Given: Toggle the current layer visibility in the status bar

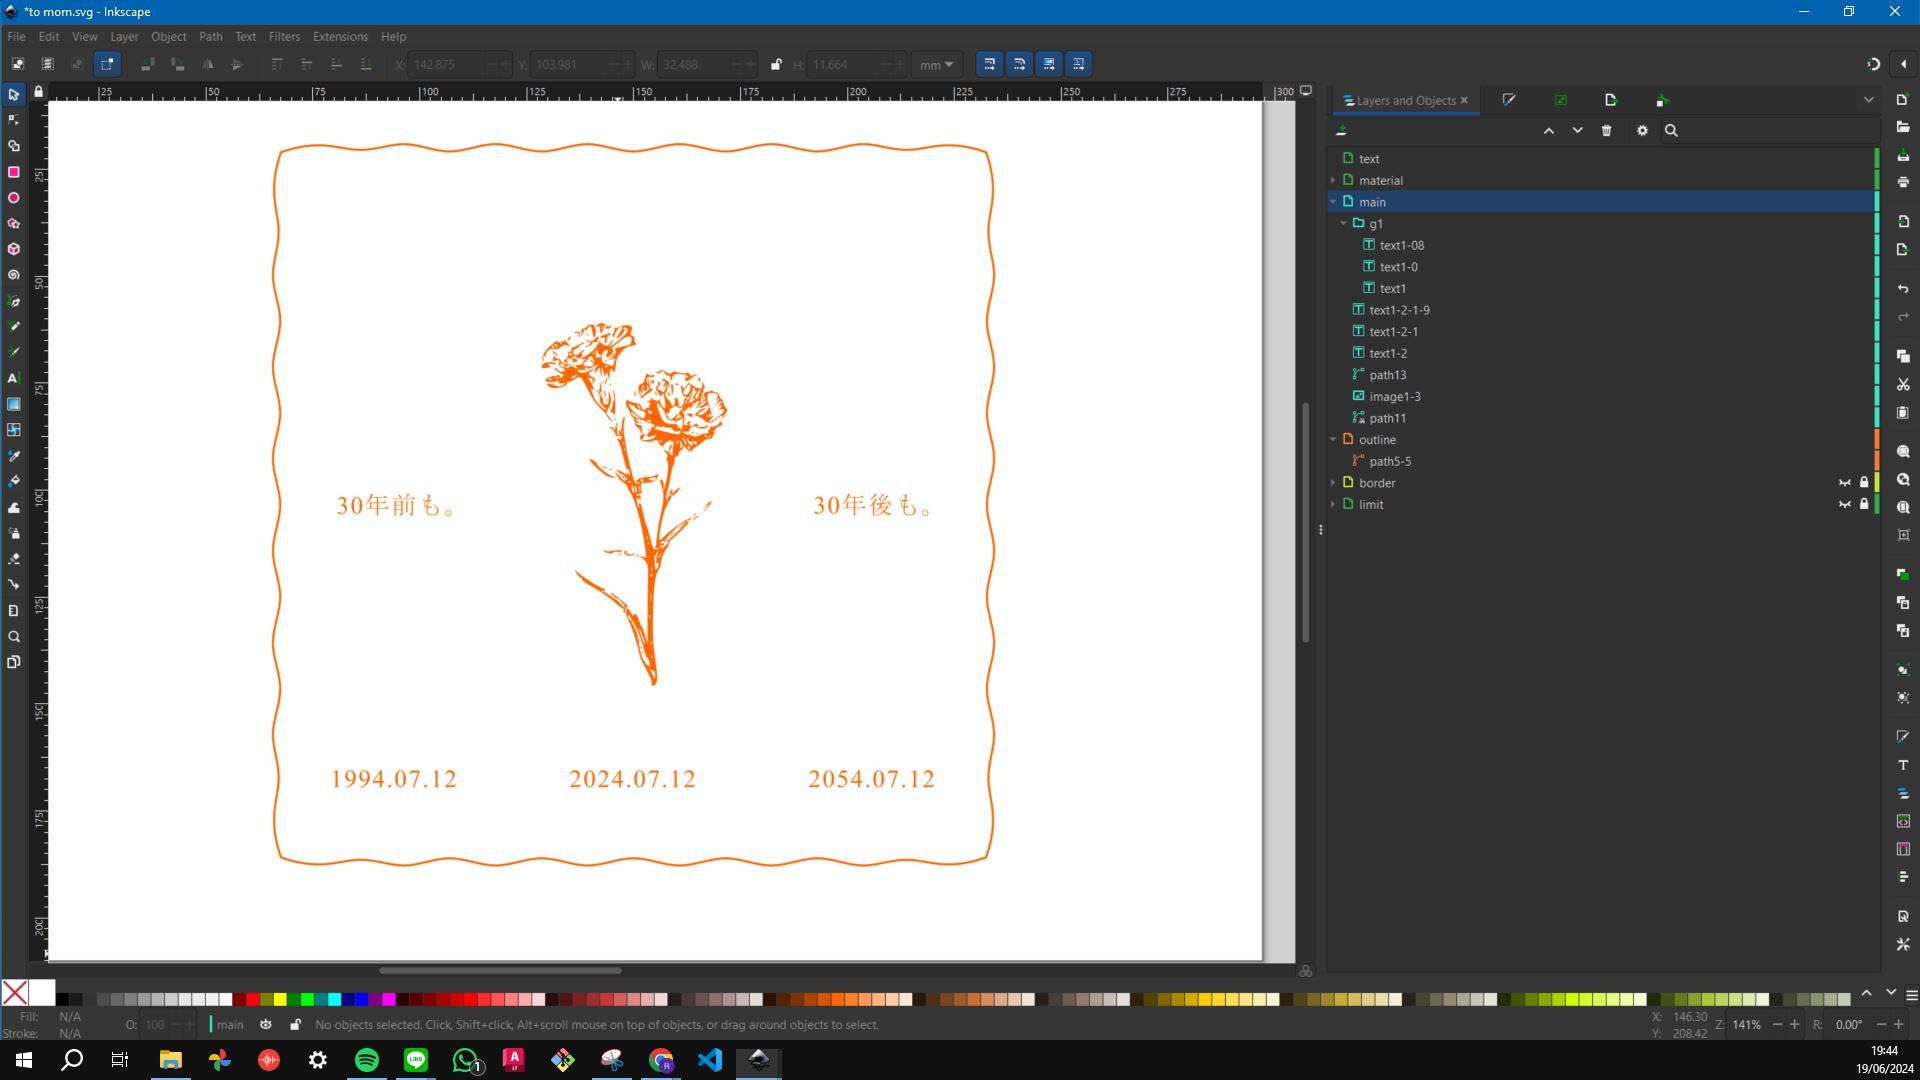Looking at the screenshot, I should click(265, 1025).
